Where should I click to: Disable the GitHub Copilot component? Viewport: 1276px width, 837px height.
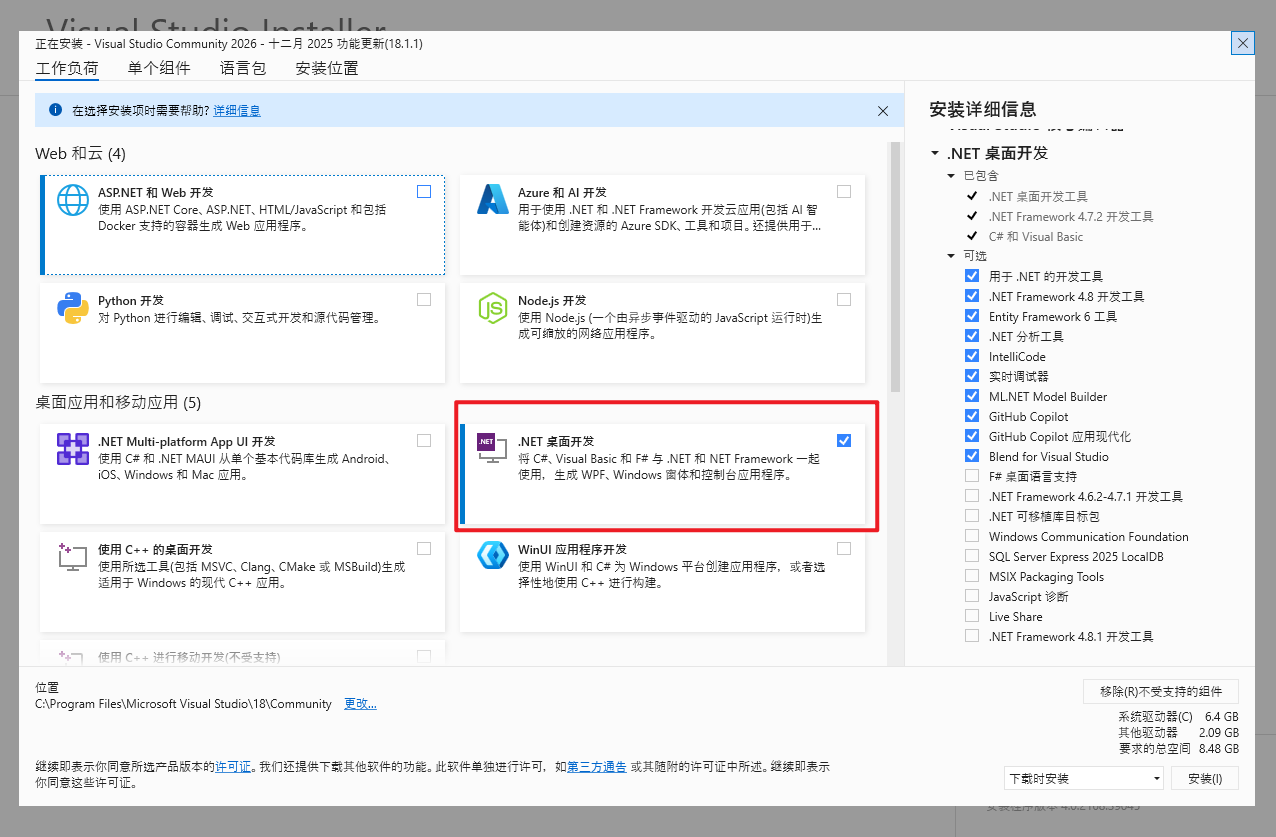coord(972,416)
